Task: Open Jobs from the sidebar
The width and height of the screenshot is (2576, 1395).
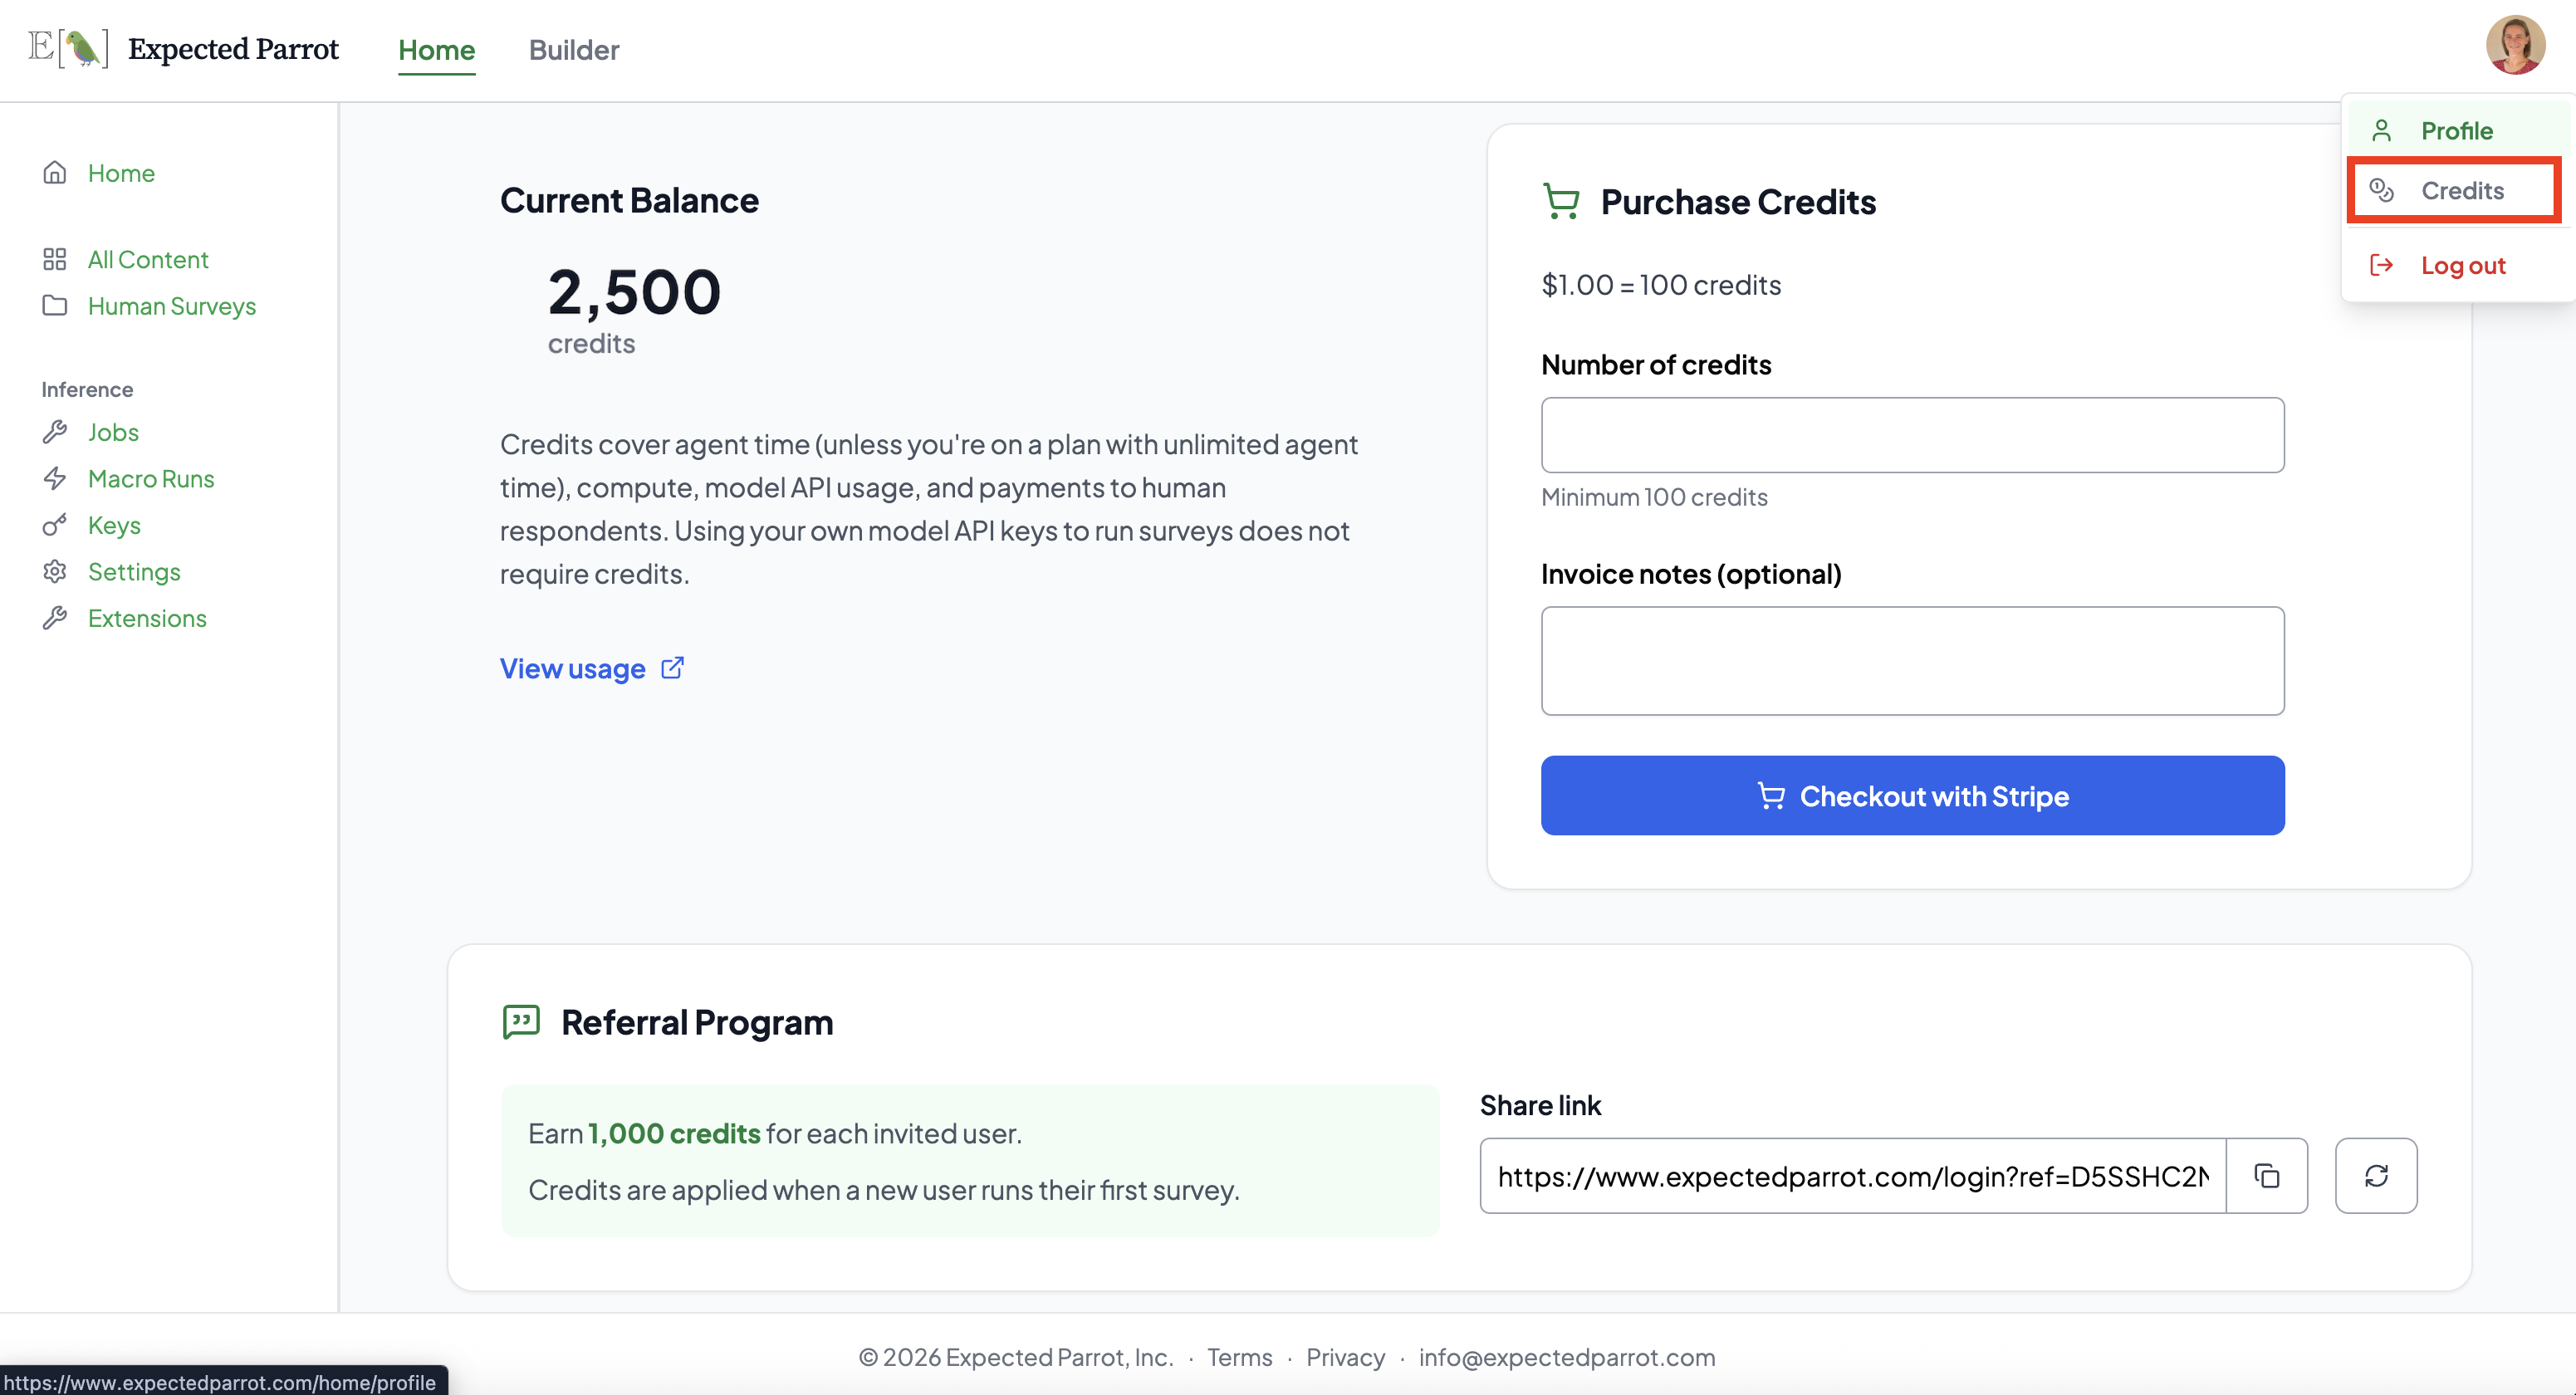Action: tap(113, 432)
